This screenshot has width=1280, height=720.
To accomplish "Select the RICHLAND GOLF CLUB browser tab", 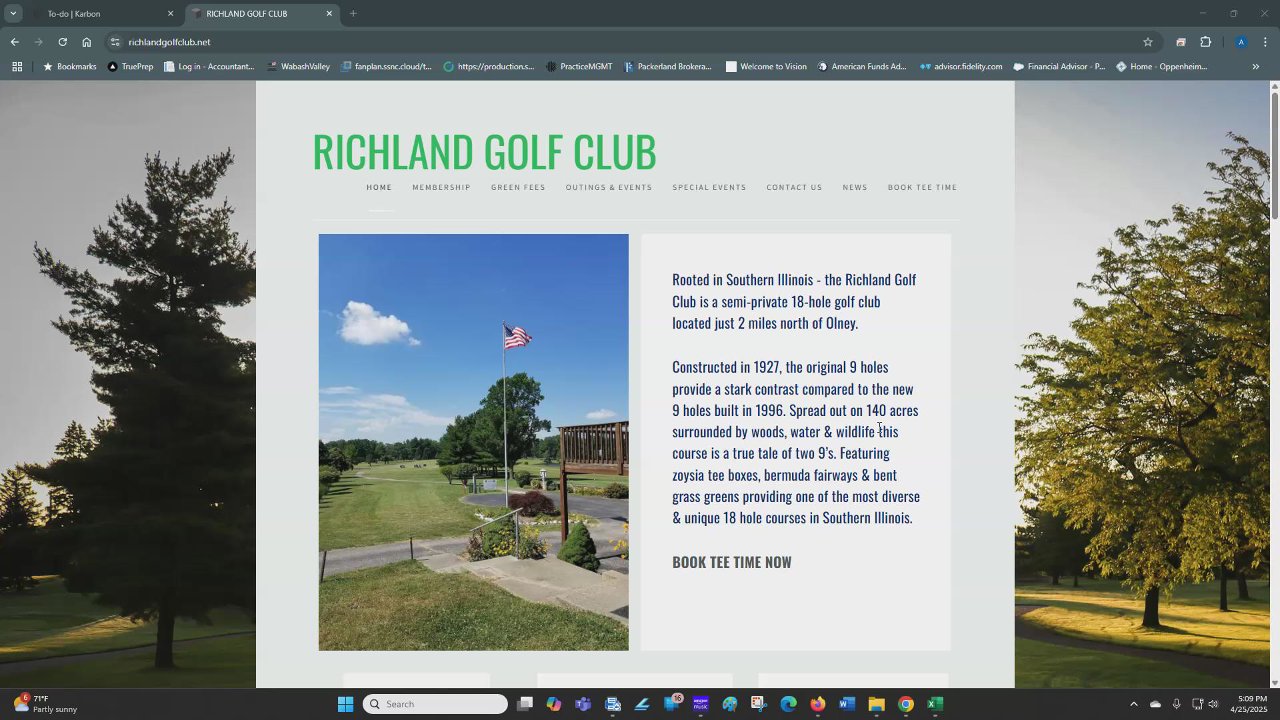I will point(262,14).
